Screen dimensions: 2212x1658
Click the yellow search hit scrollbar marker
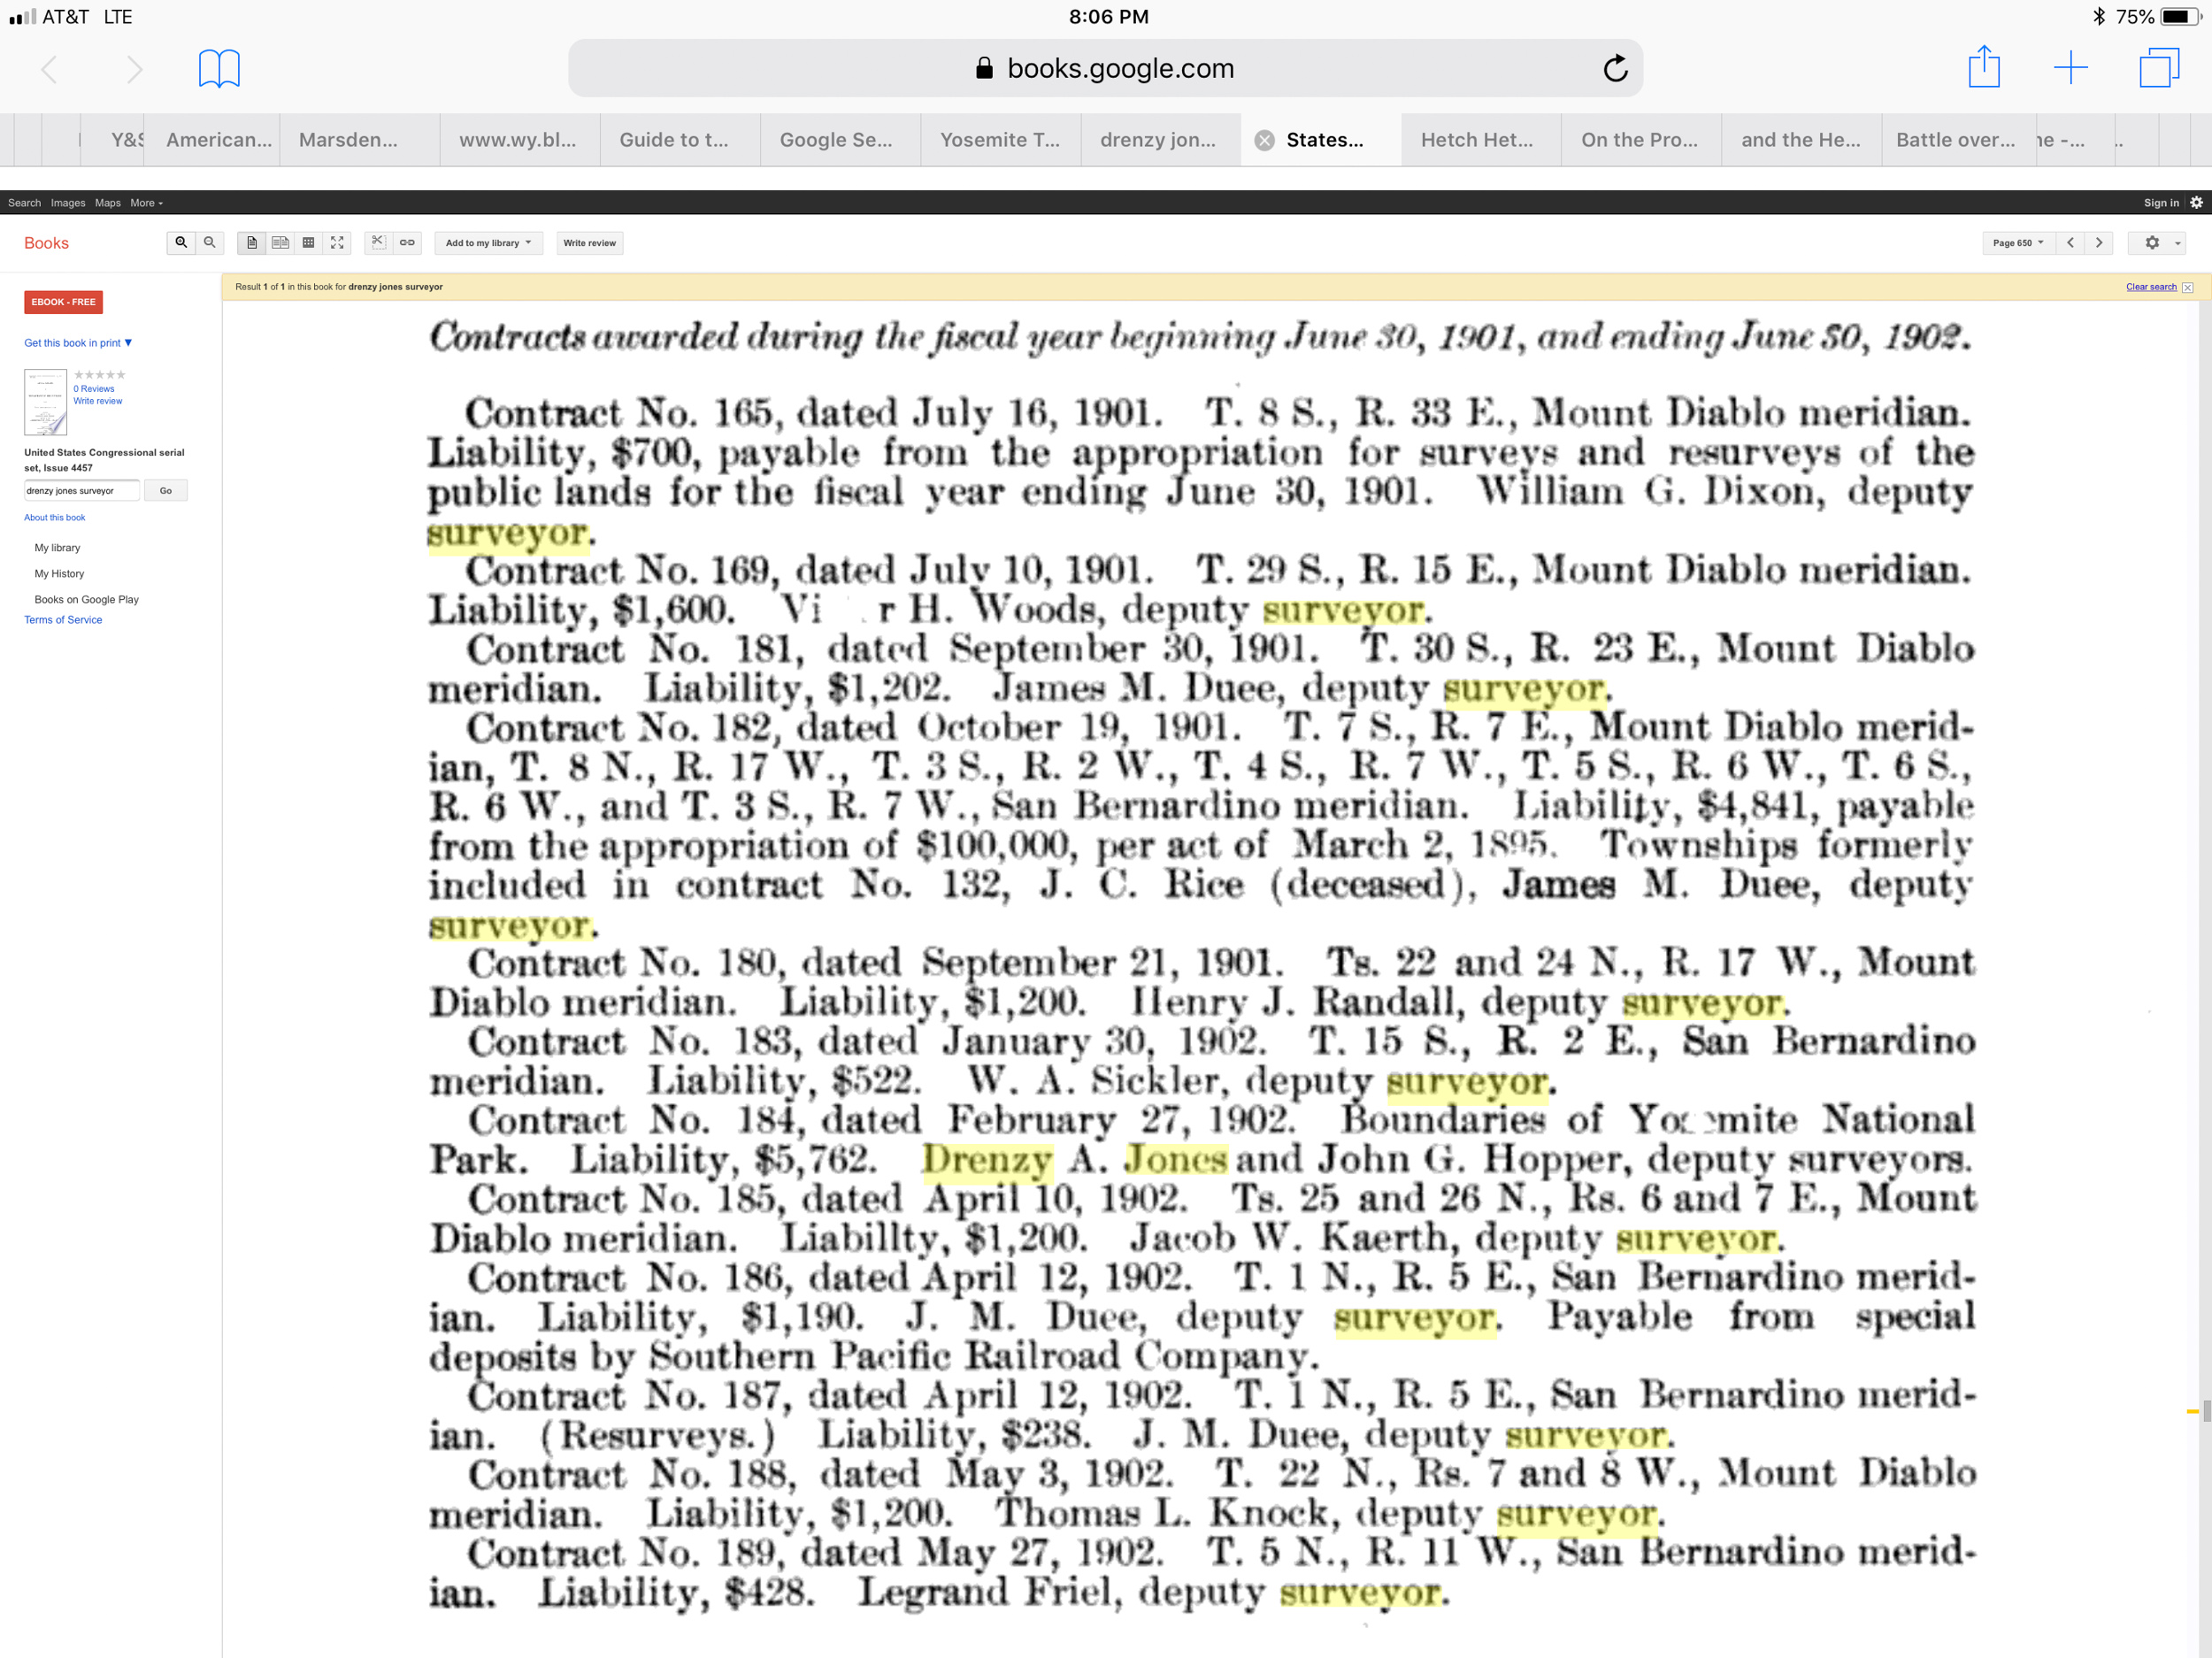tap(2192, 1411)
